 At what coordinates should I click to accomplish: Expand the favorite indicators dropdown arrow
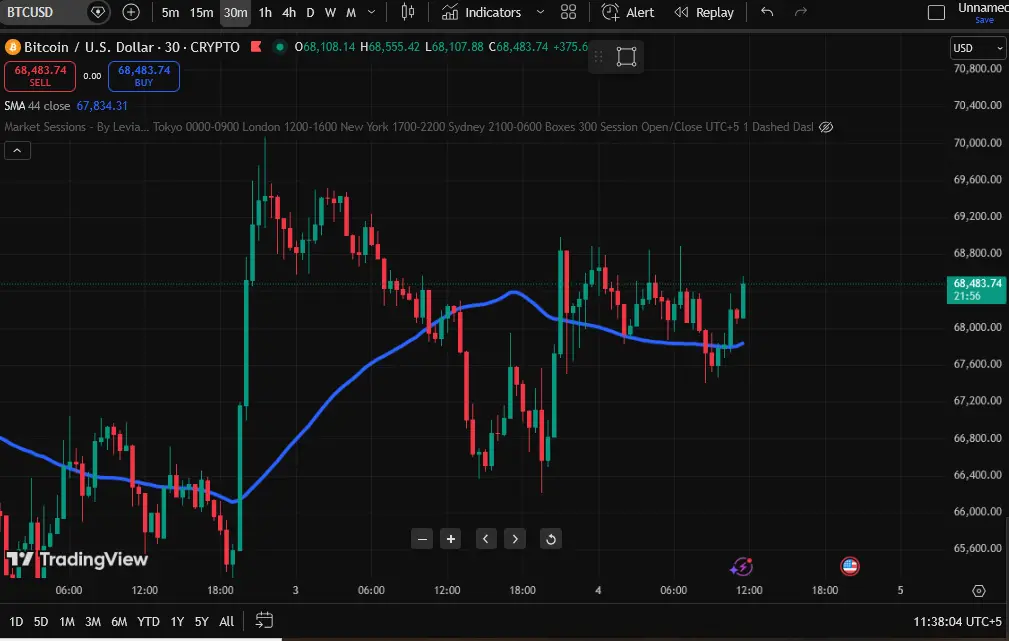(x=541, y=12)
